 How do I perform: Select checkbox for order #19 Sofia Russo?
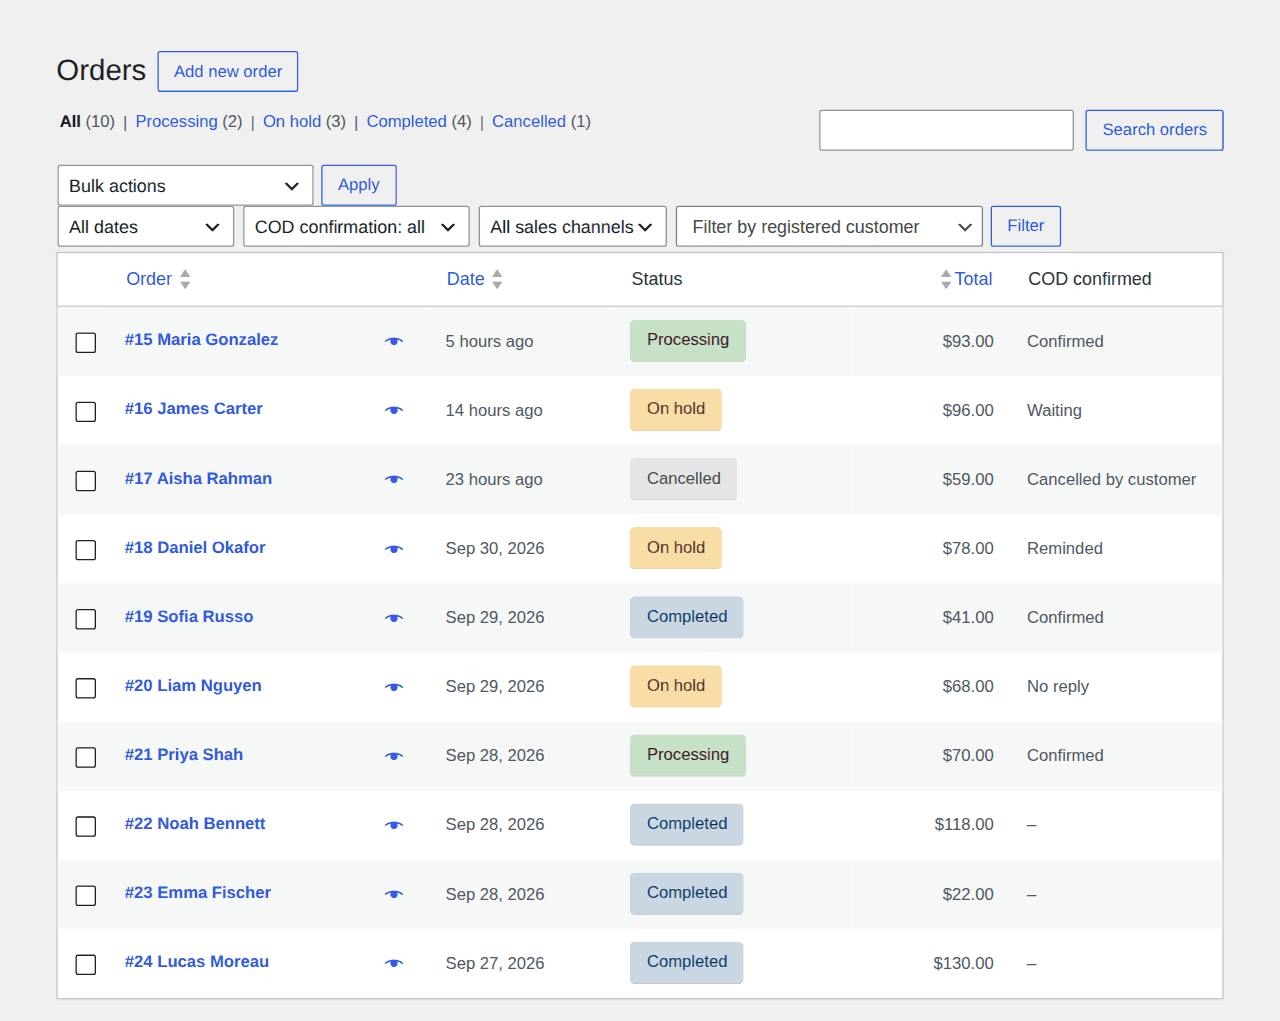(86, 619)
